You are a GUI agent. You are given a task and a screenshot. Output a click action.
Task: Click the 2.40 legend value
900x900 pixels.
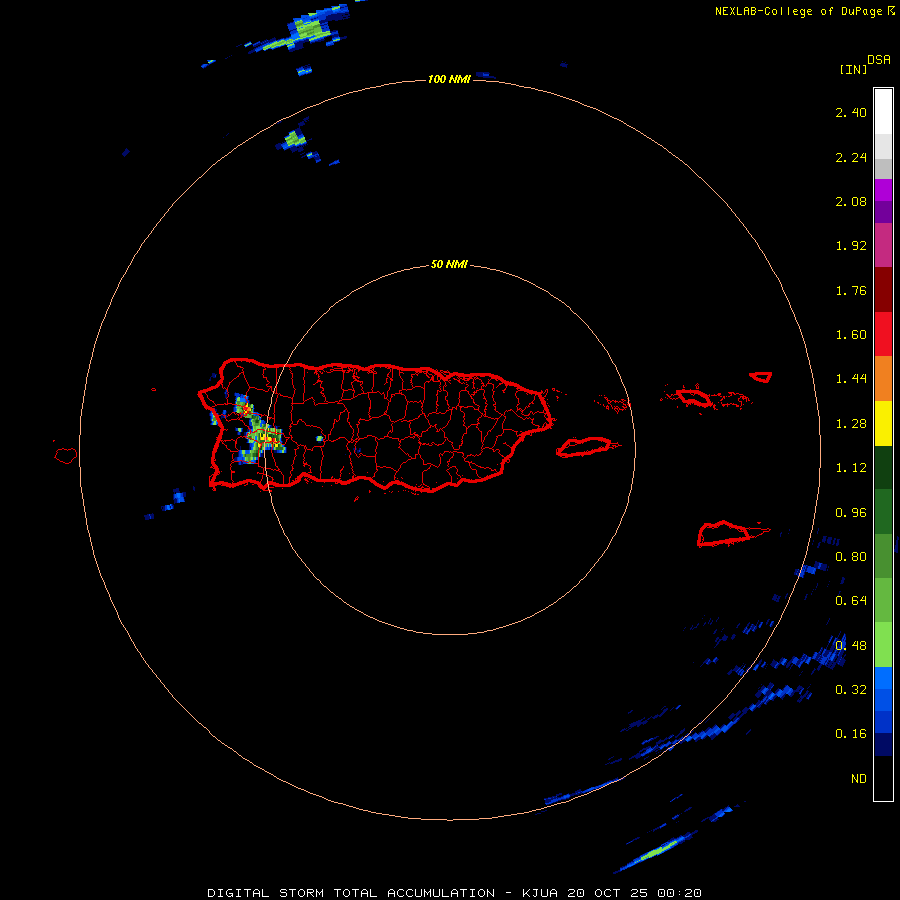(x=851, y=112)
